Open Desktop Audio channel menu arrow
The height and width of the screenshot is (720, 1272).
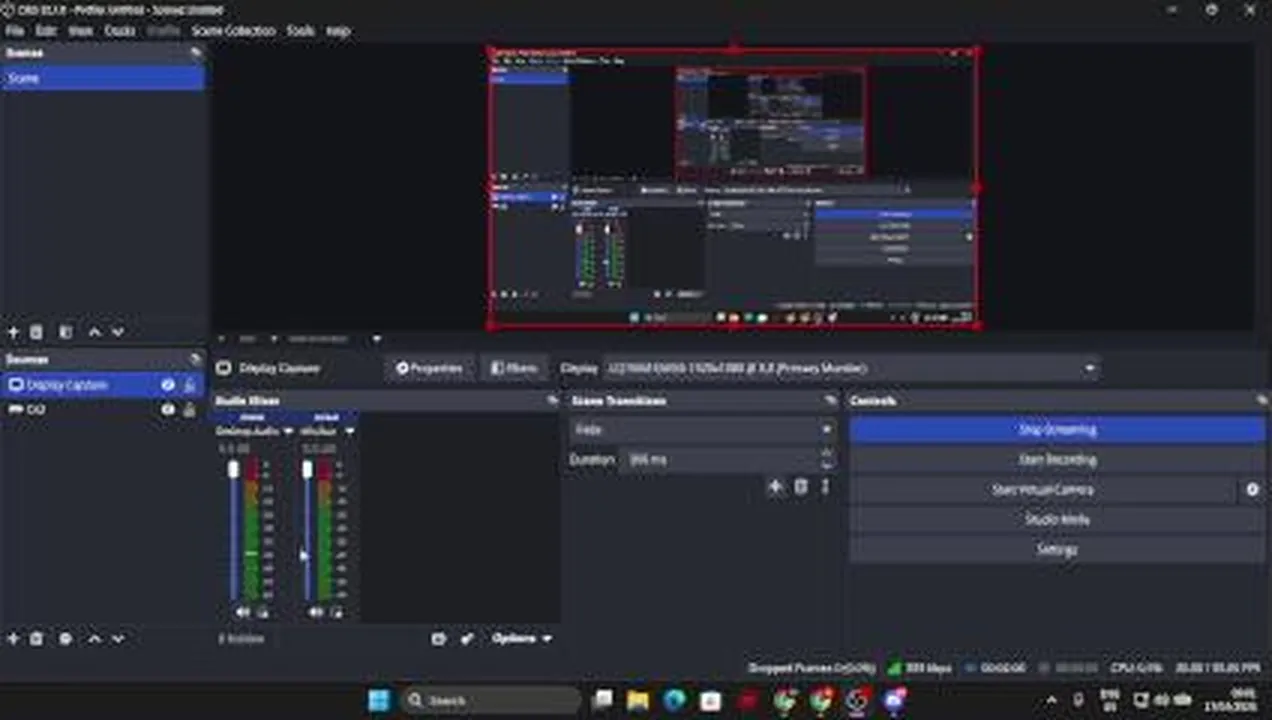[x=288, y=431]
